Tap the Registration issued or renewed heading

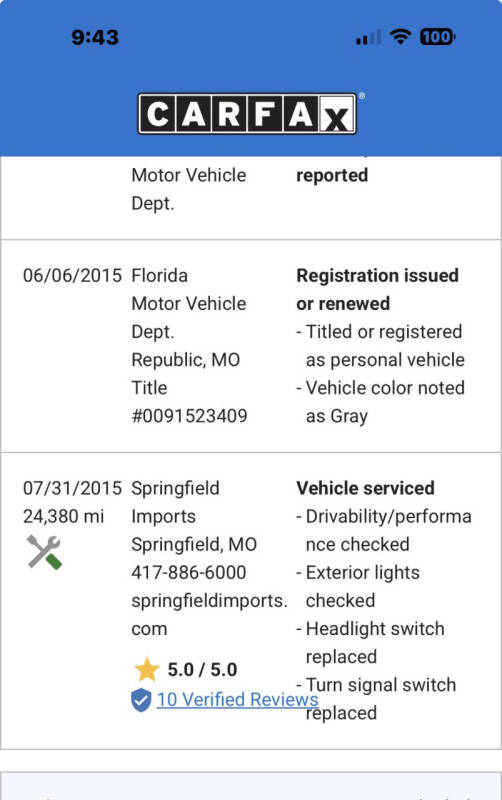coord(378,289)
